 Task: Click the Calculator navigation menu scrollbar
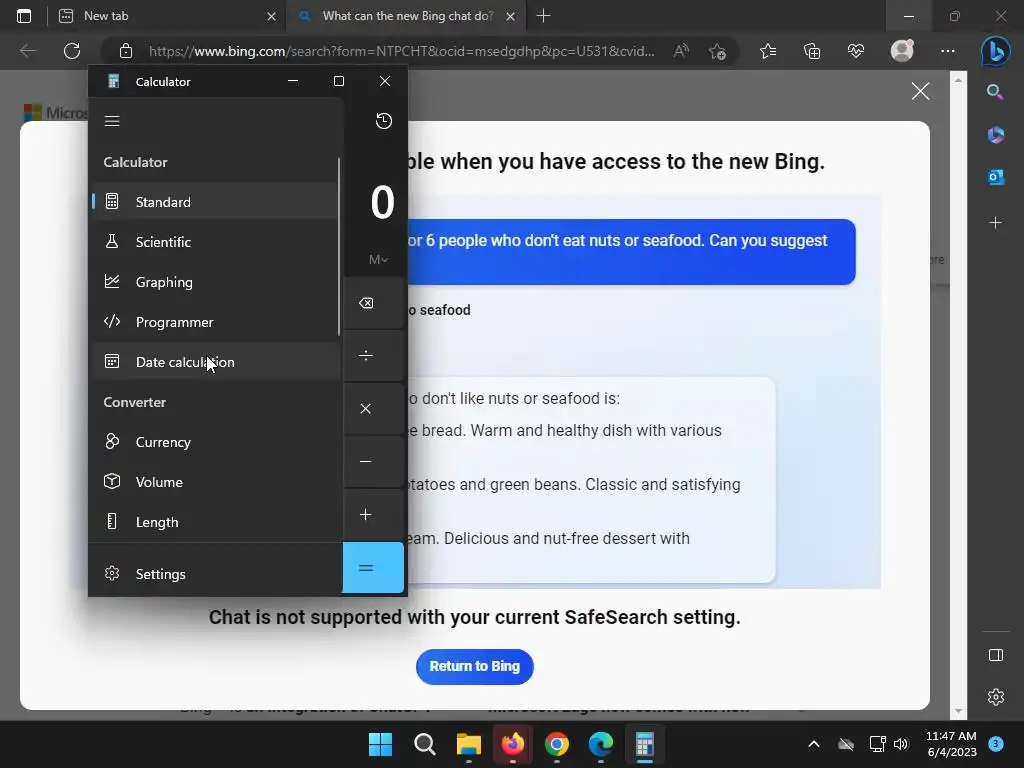[339, 247]
